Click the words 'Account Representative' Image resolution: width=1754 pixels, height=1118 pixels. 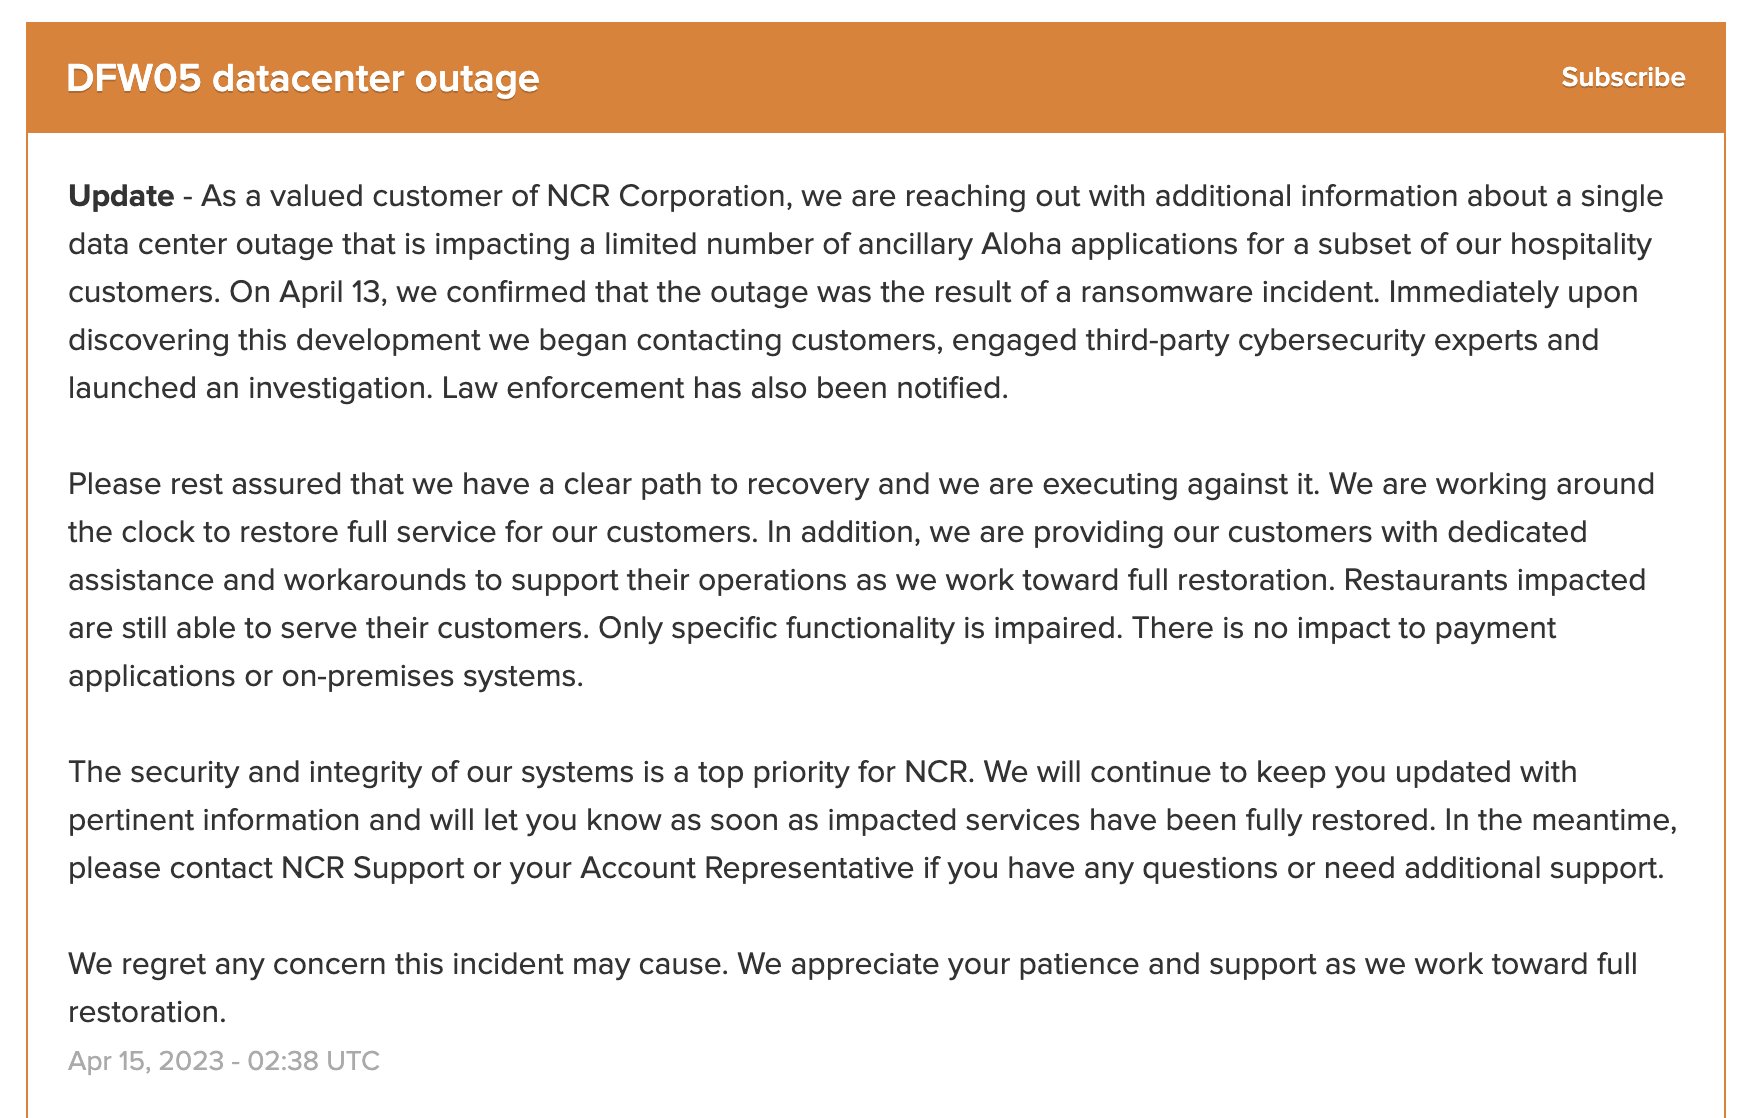point(746,868)
